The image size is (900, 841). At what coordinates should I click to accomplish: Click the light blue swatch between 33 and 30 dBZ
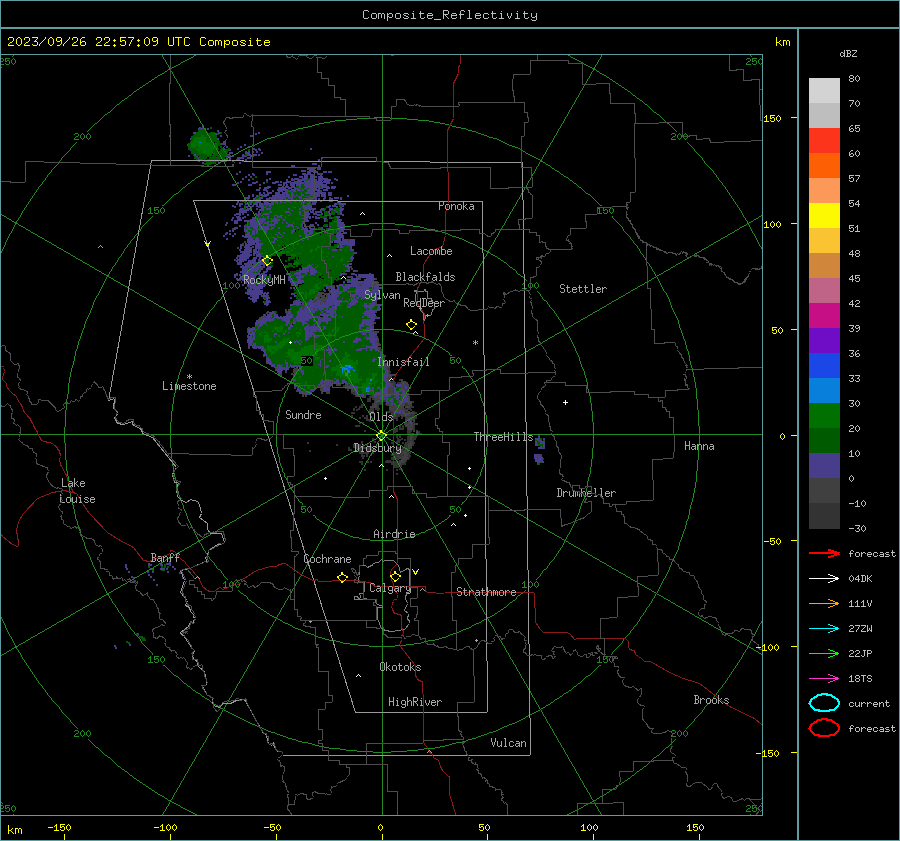click(824, 390)
